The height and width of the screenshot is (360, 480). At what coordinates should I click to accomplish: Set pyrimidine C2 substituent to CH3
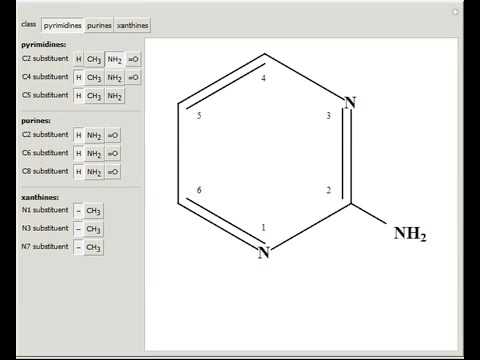tap(94, 59)
